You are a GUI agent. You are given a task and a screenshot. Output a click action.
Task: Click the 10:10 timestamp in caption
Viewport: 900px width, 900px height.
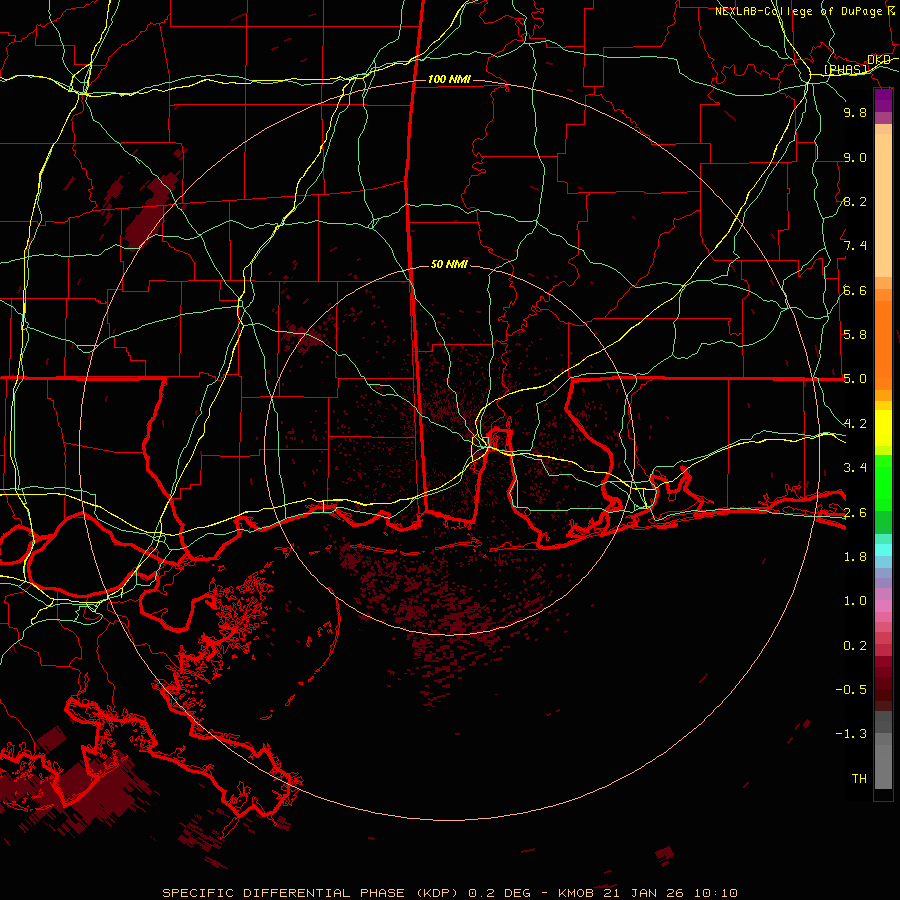tap(716, 893)
